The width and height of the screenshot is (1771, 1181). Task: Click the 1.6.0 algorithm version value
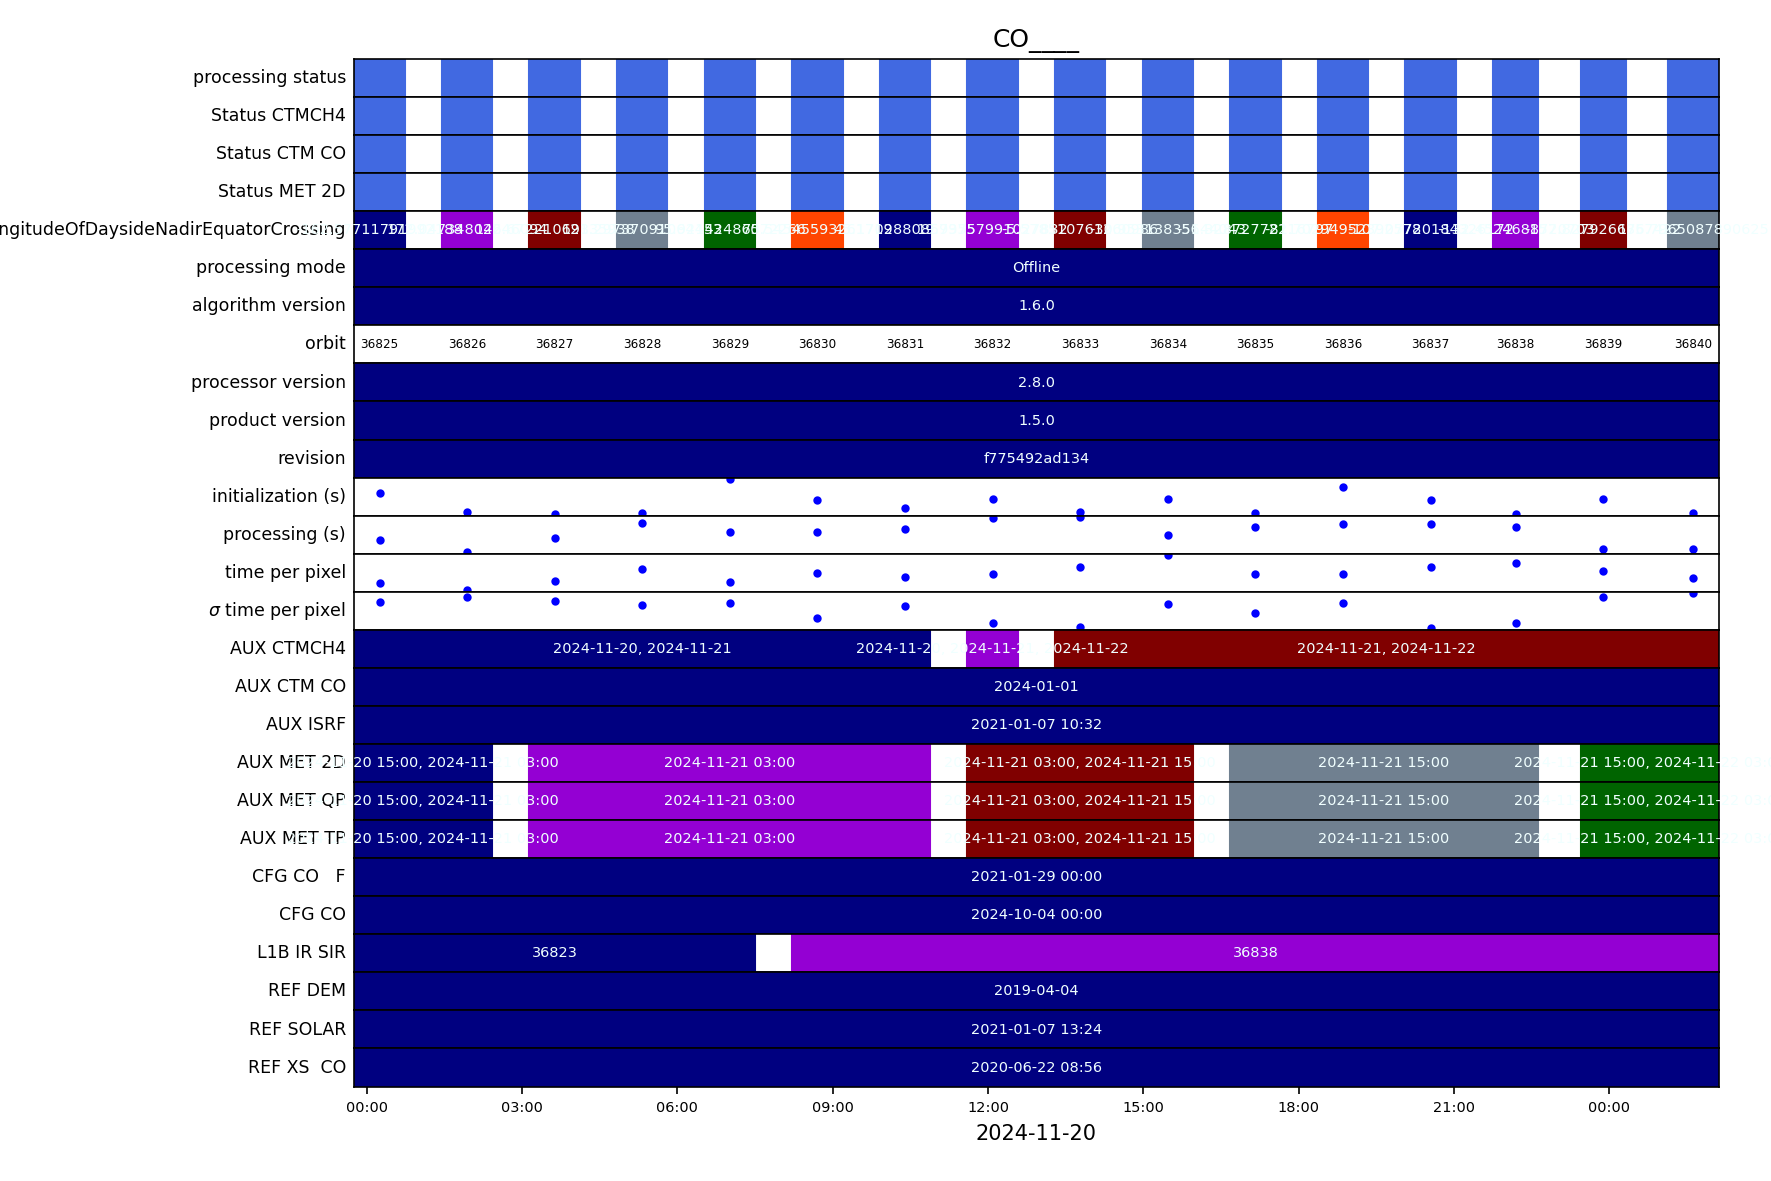1035,306
